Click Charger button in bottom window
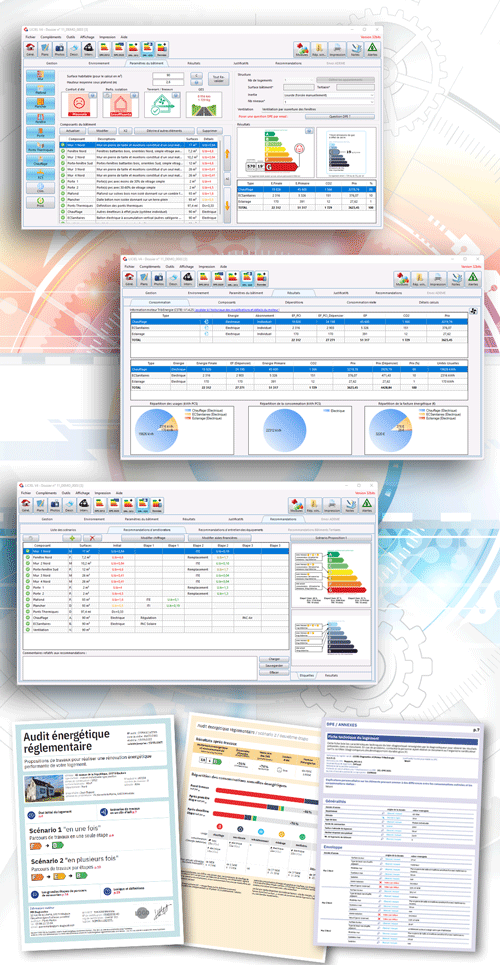Screen dimensions: 500x965 point(275,659)
